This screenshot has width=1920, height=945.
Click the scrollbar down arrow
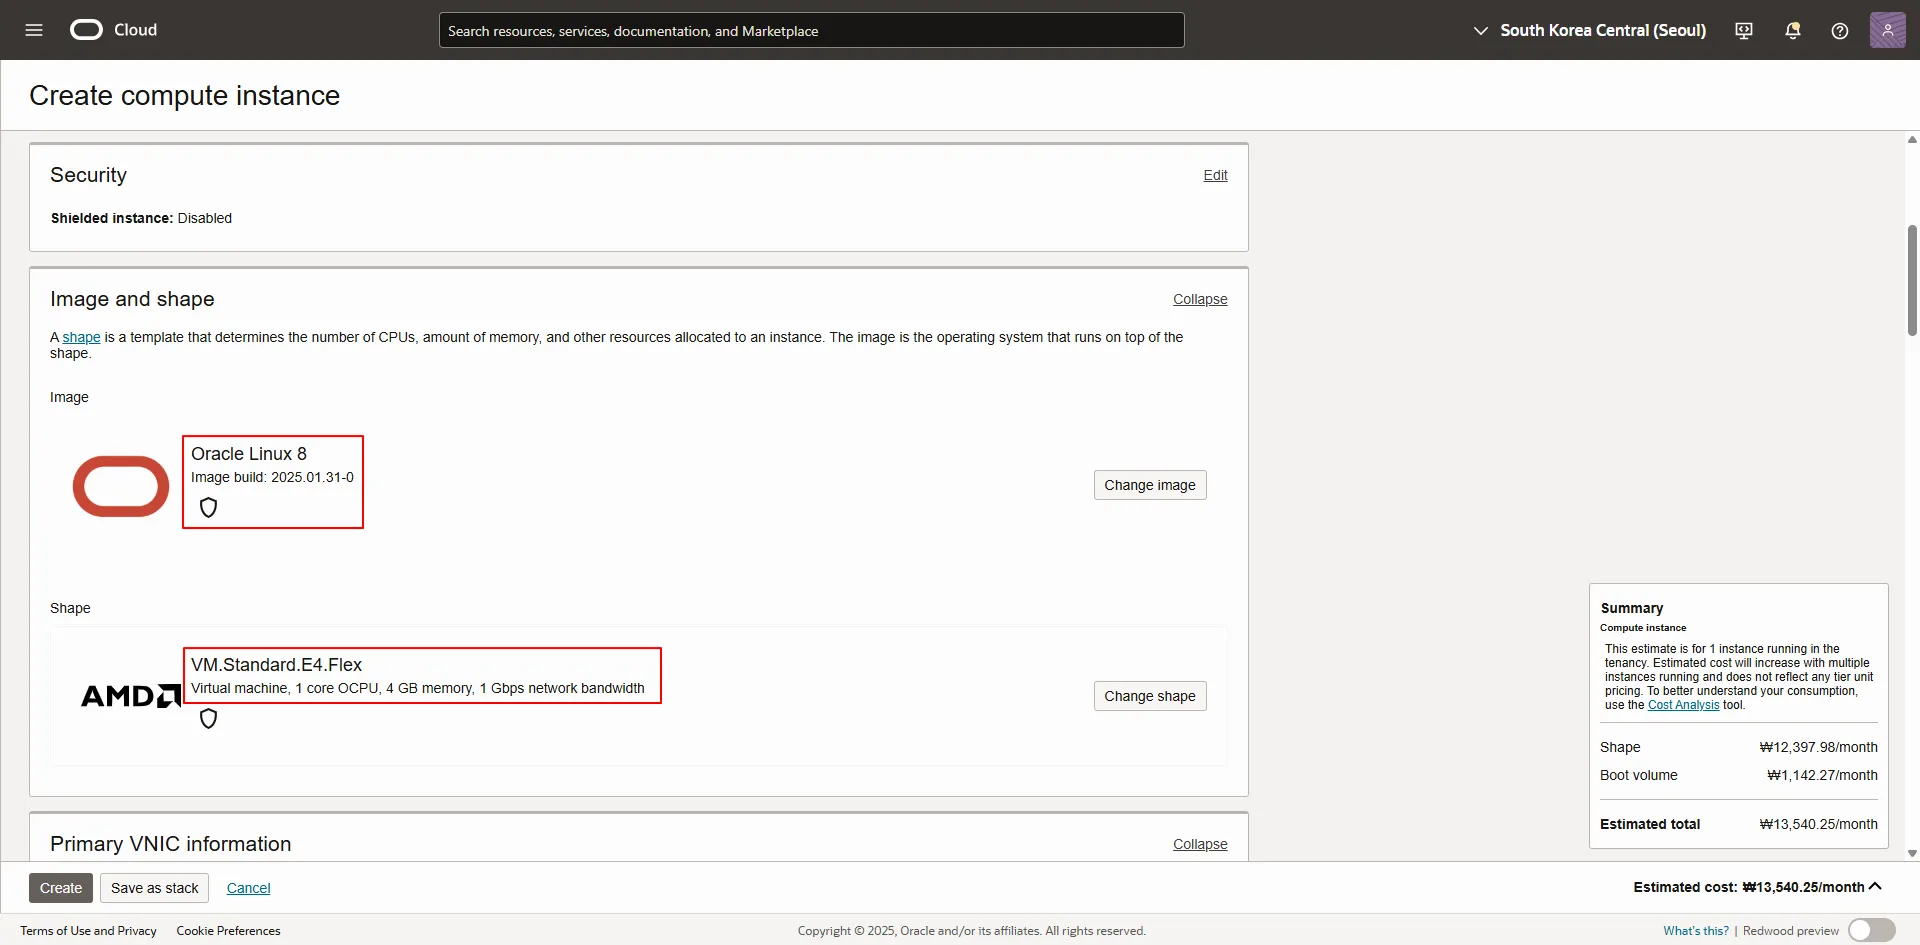1912,854
